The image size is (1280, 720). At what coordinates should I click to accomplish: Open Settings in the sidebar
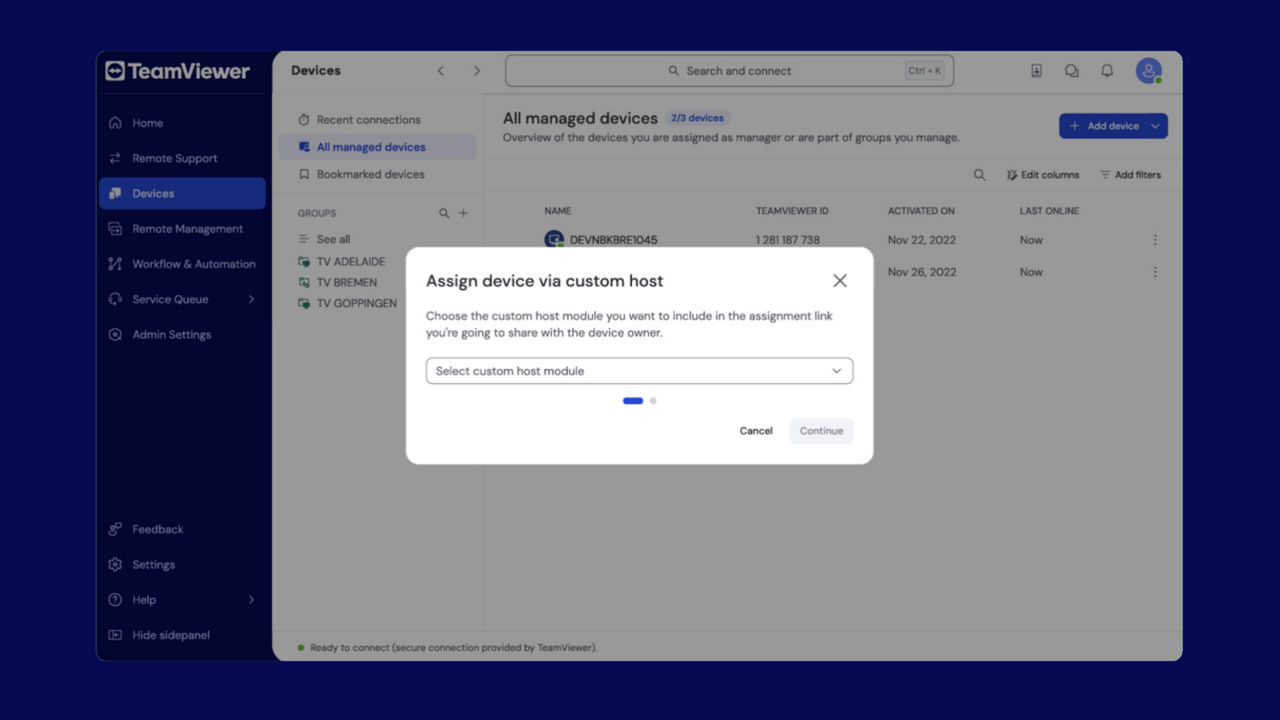click(x=182, y=565)
